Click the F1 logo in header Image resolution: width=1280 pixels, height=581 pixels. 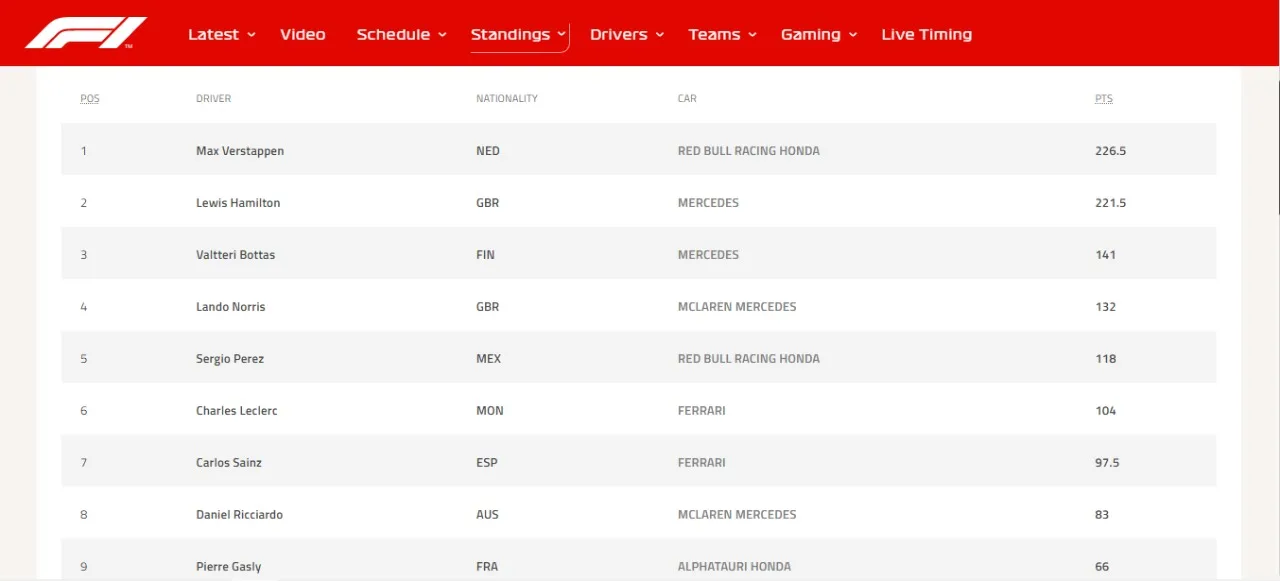pyautogui.click(x=86, y=33)
